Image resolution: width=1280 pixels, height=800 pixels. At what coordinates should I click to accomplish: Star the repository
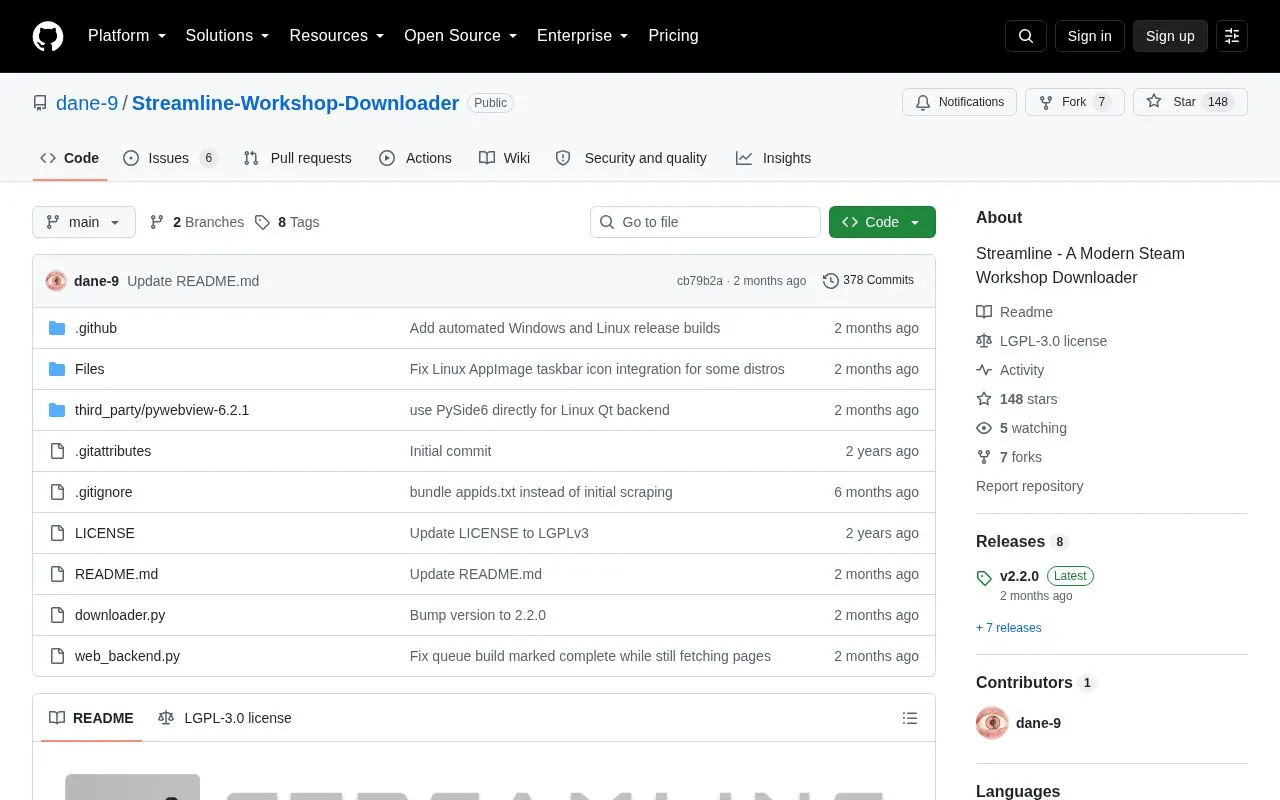(x=1190, y=102)
